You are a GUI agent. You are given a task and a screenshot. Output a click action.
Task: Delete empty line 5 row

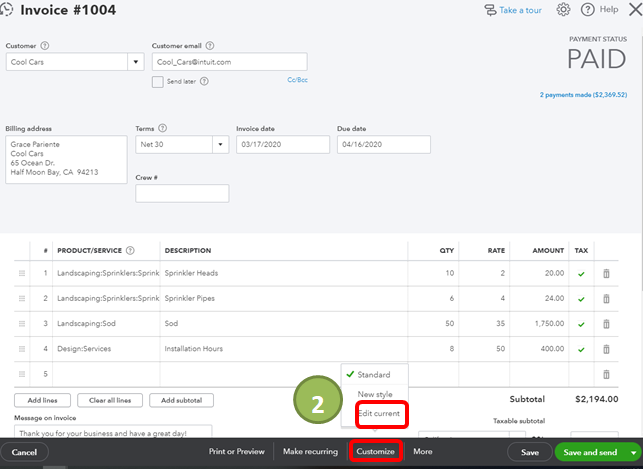[x=606, y=374]
